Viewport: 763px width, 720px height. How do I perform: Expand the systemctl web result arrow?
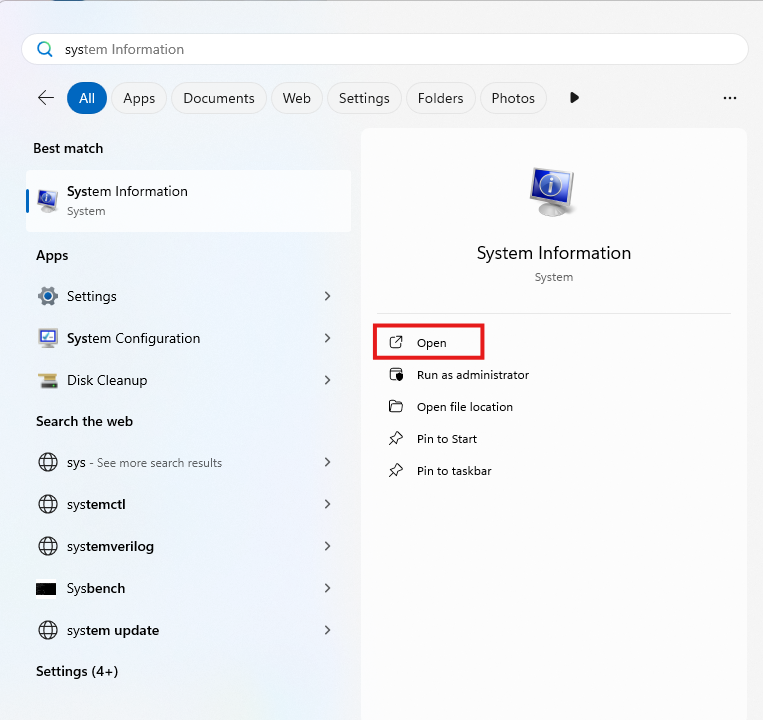point(327,504)
